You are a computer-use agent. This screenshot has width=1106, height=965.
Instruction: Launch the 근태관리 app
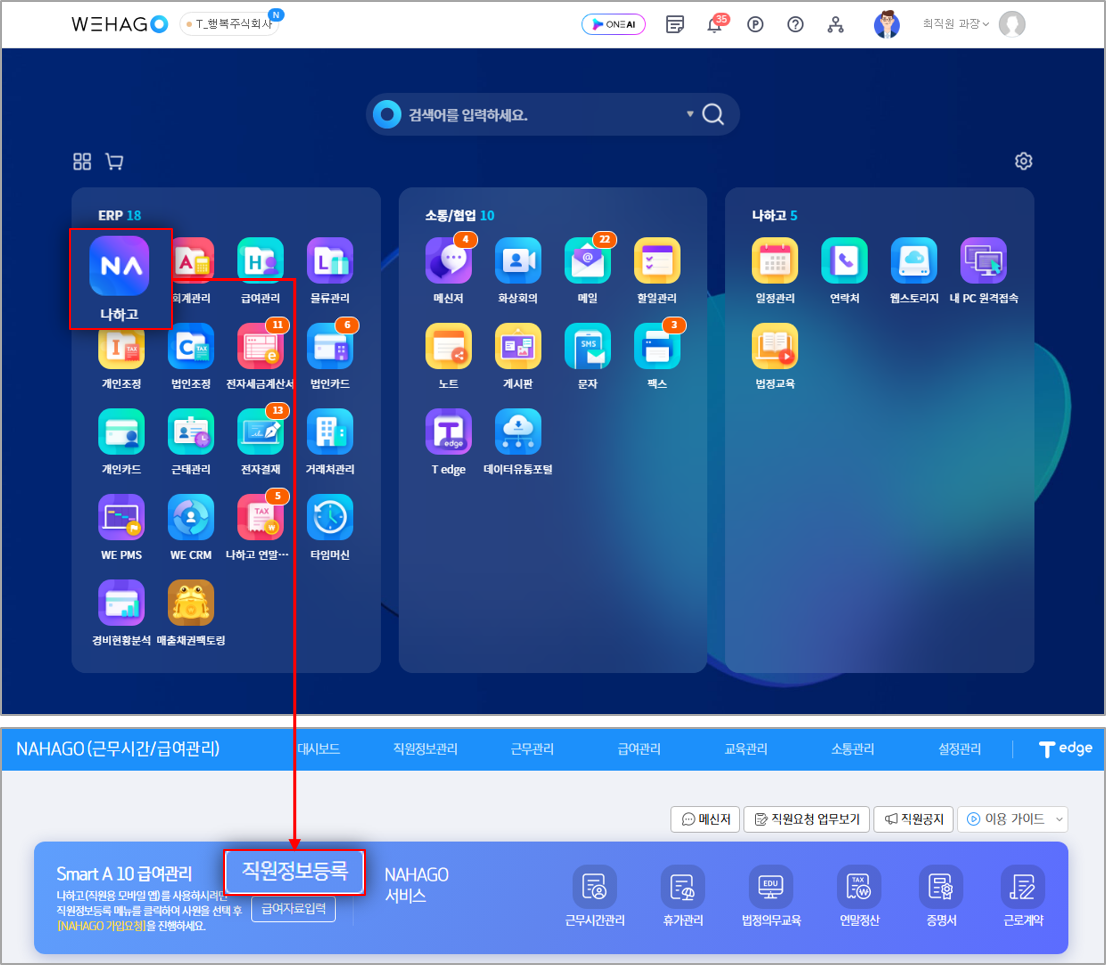pyautogui.click(x=191, y=432)
